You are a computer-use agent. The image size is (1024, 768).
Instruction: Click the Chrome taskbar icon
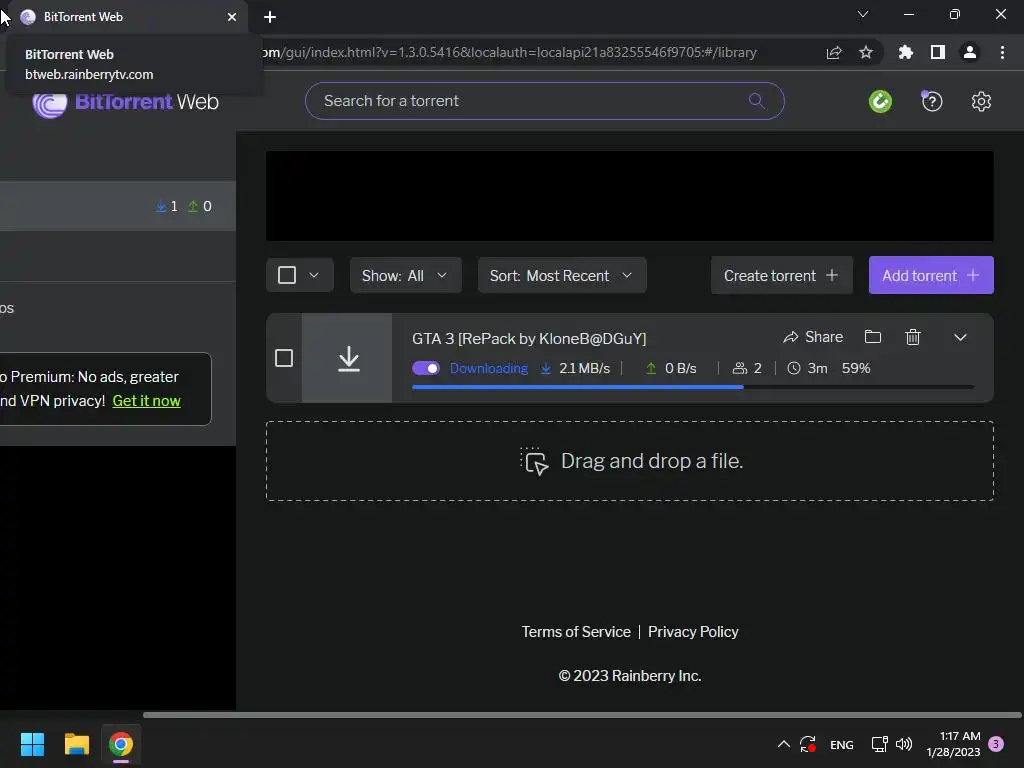[x=121, y=744]
